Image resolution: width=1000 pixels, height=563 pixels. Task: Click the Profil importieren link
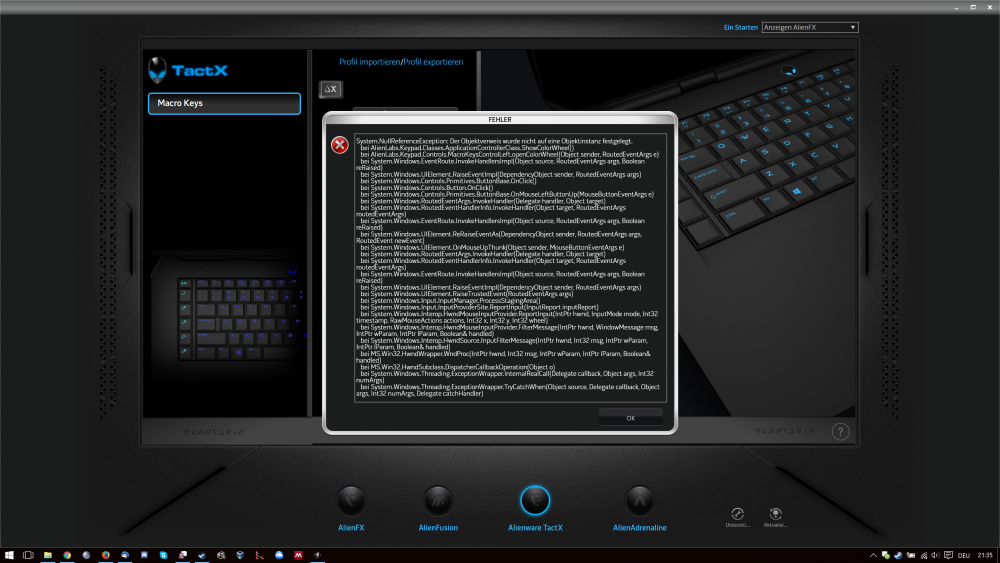(x=369, y=62)
